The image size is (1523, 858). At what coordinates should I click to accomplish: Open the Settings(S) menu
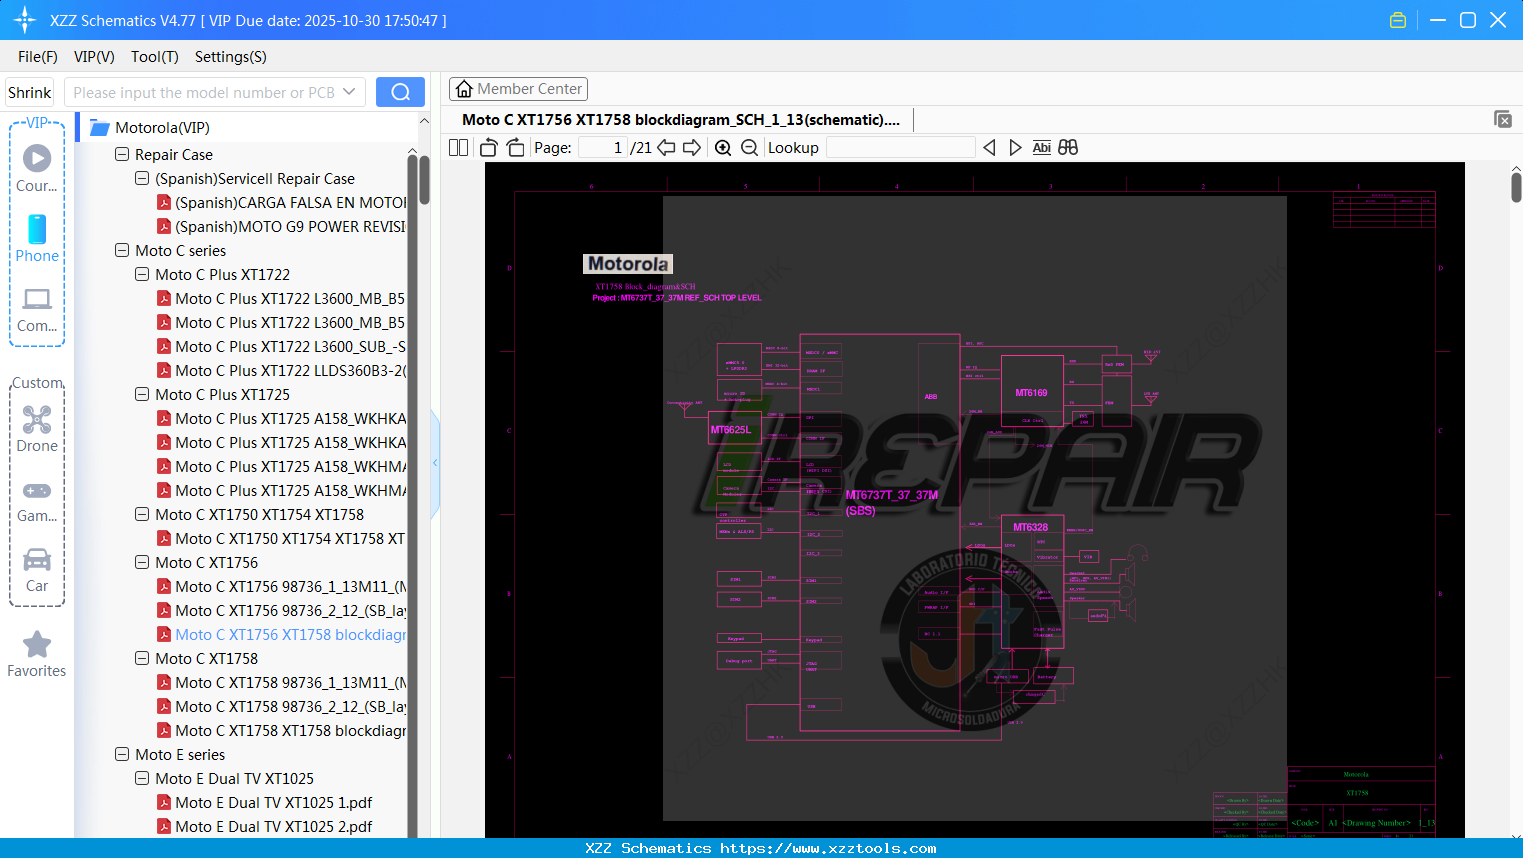230,57
